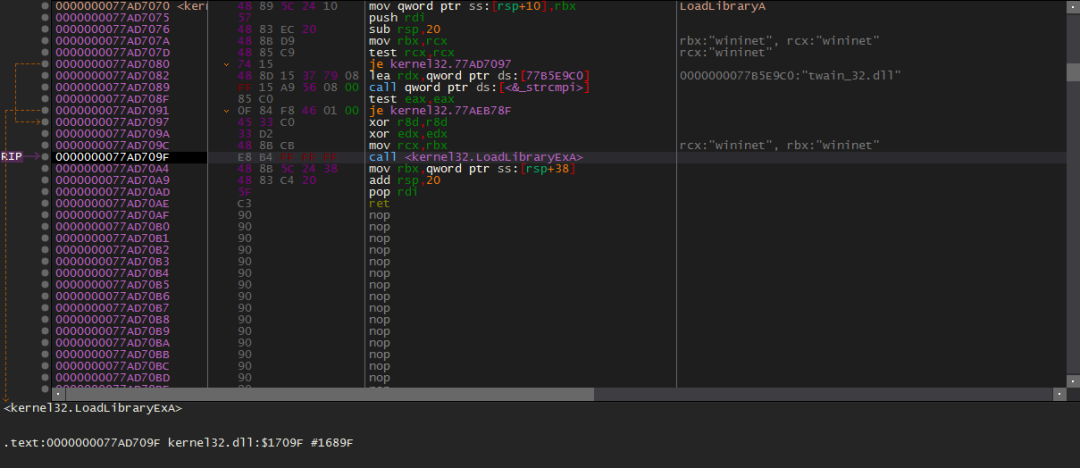The height and width of the screenshot is (468, 1080).
Task: Click the RIP marker label
Action: point(11,157)
